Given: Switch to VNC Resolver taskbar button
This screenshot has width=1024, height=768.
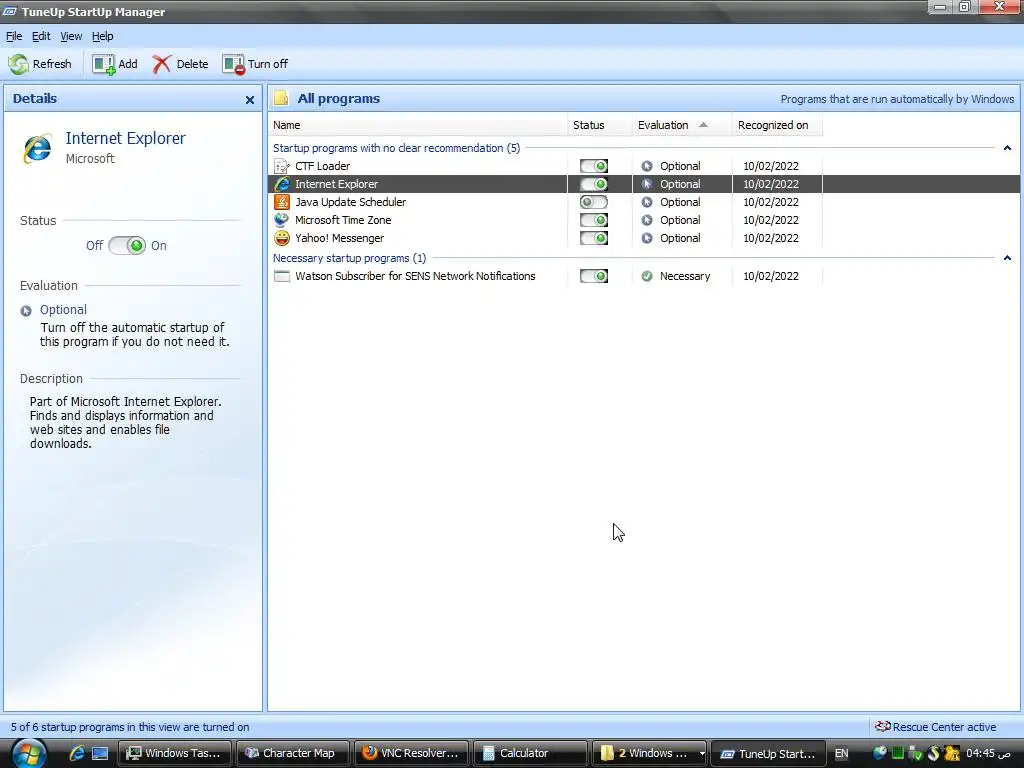Looking at the screenshot, I should [411, 753].
